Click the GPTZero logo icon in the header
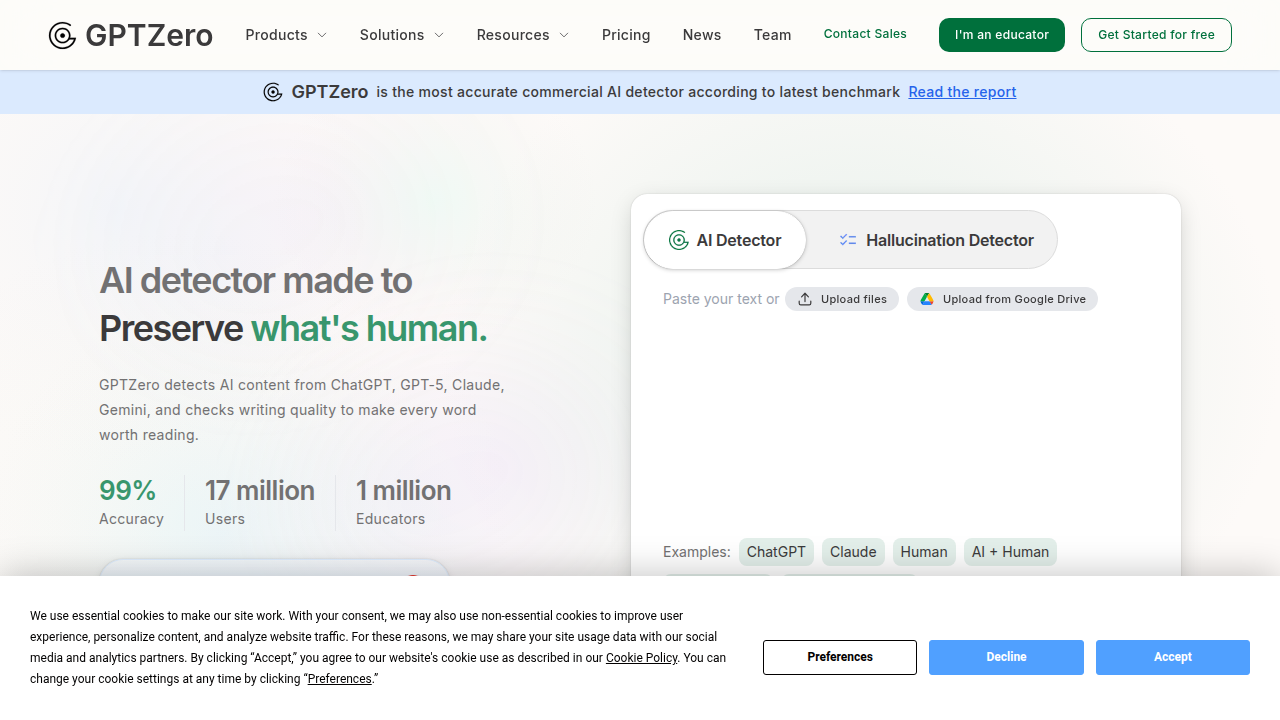The image size is (1280, 720). (62, 36)
